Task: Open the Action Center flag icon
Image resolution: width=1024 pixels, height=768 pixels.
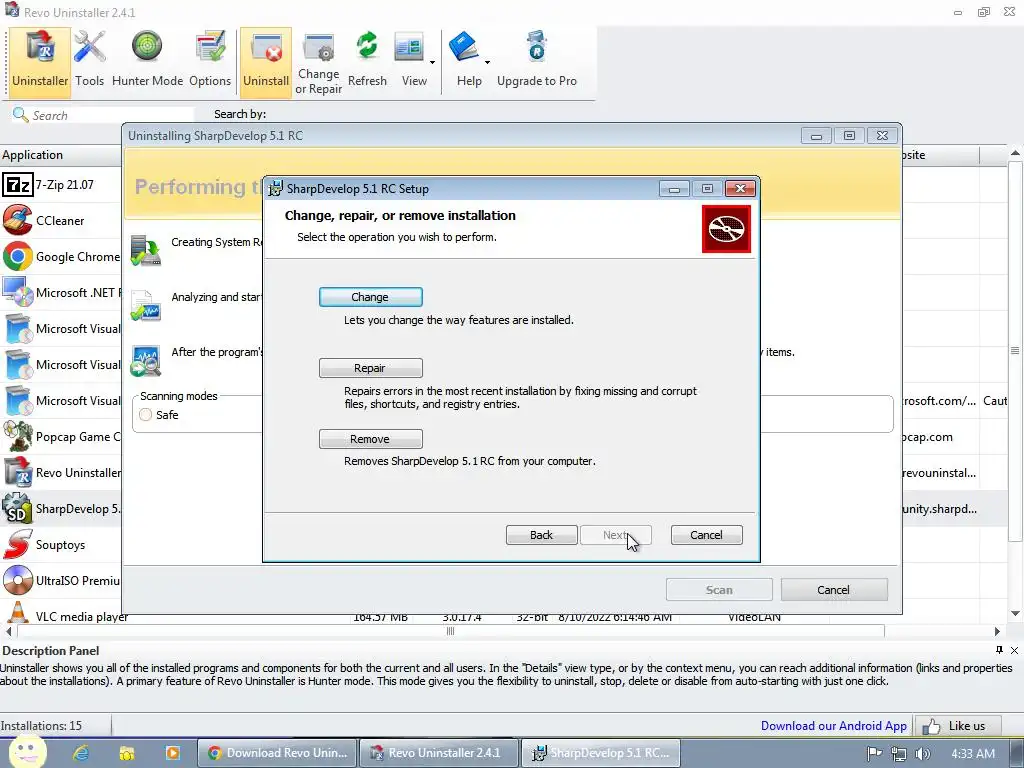Action: coord(874,754)
